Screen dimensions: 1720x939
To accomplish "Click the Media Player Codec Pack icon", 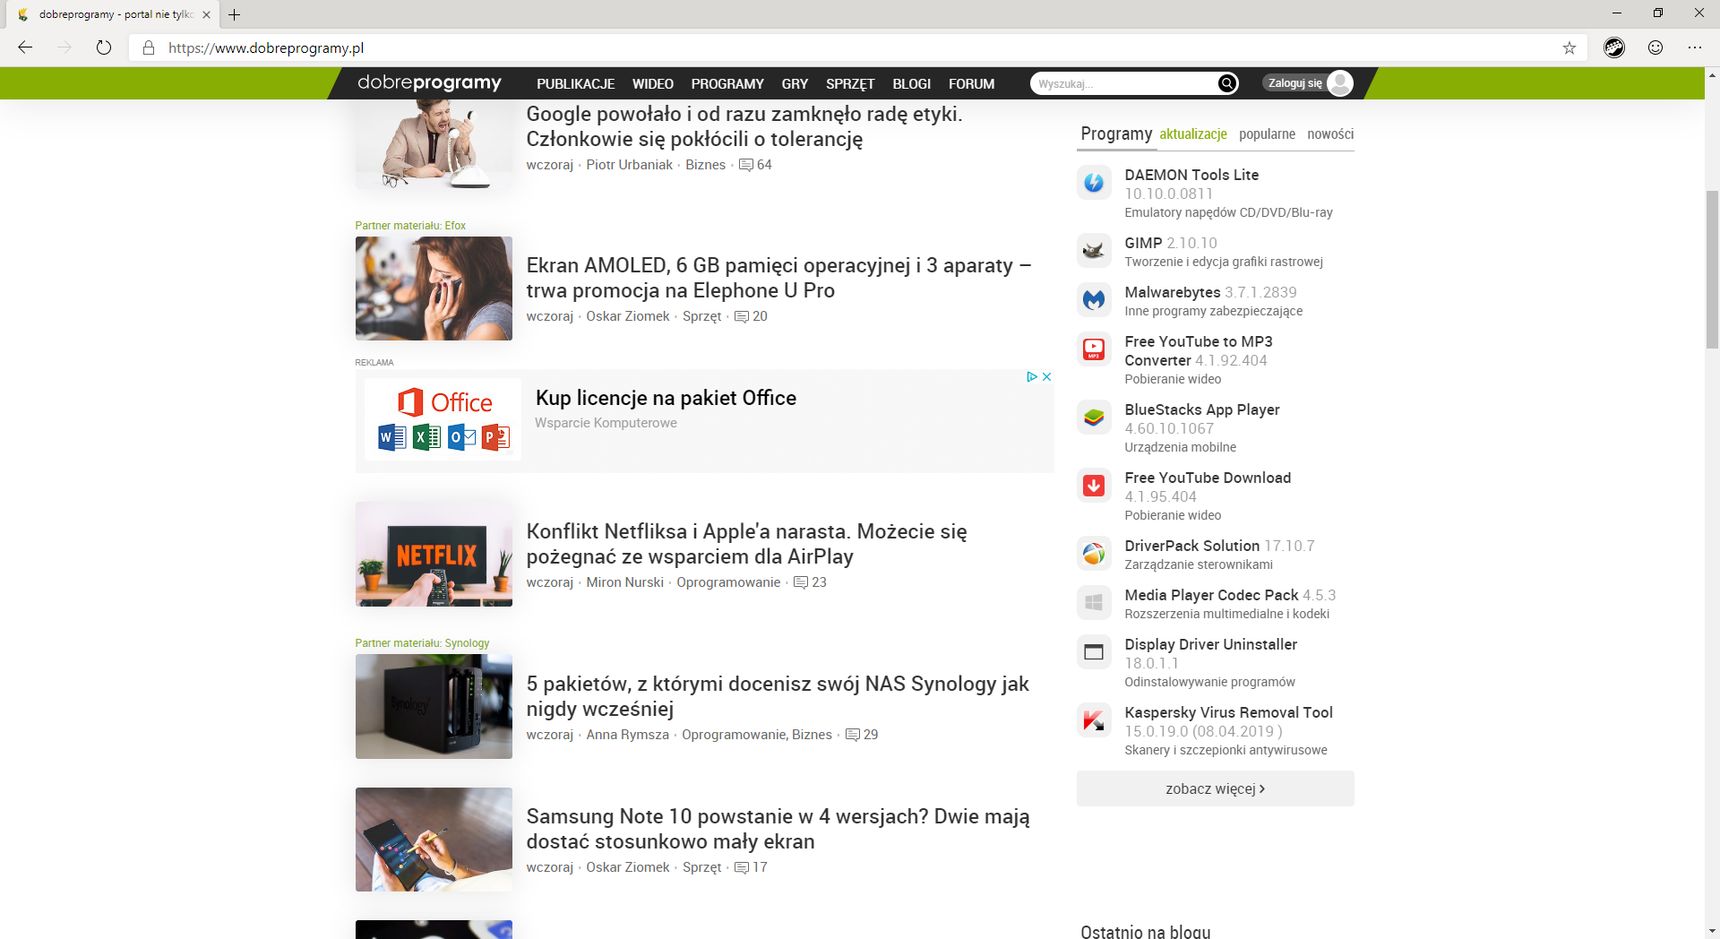I will 1094,602.
